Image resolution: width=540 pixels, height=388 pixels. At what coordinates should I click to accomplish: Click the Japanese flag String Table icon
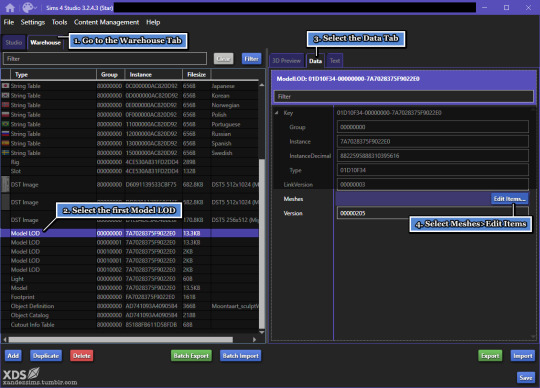6,86
